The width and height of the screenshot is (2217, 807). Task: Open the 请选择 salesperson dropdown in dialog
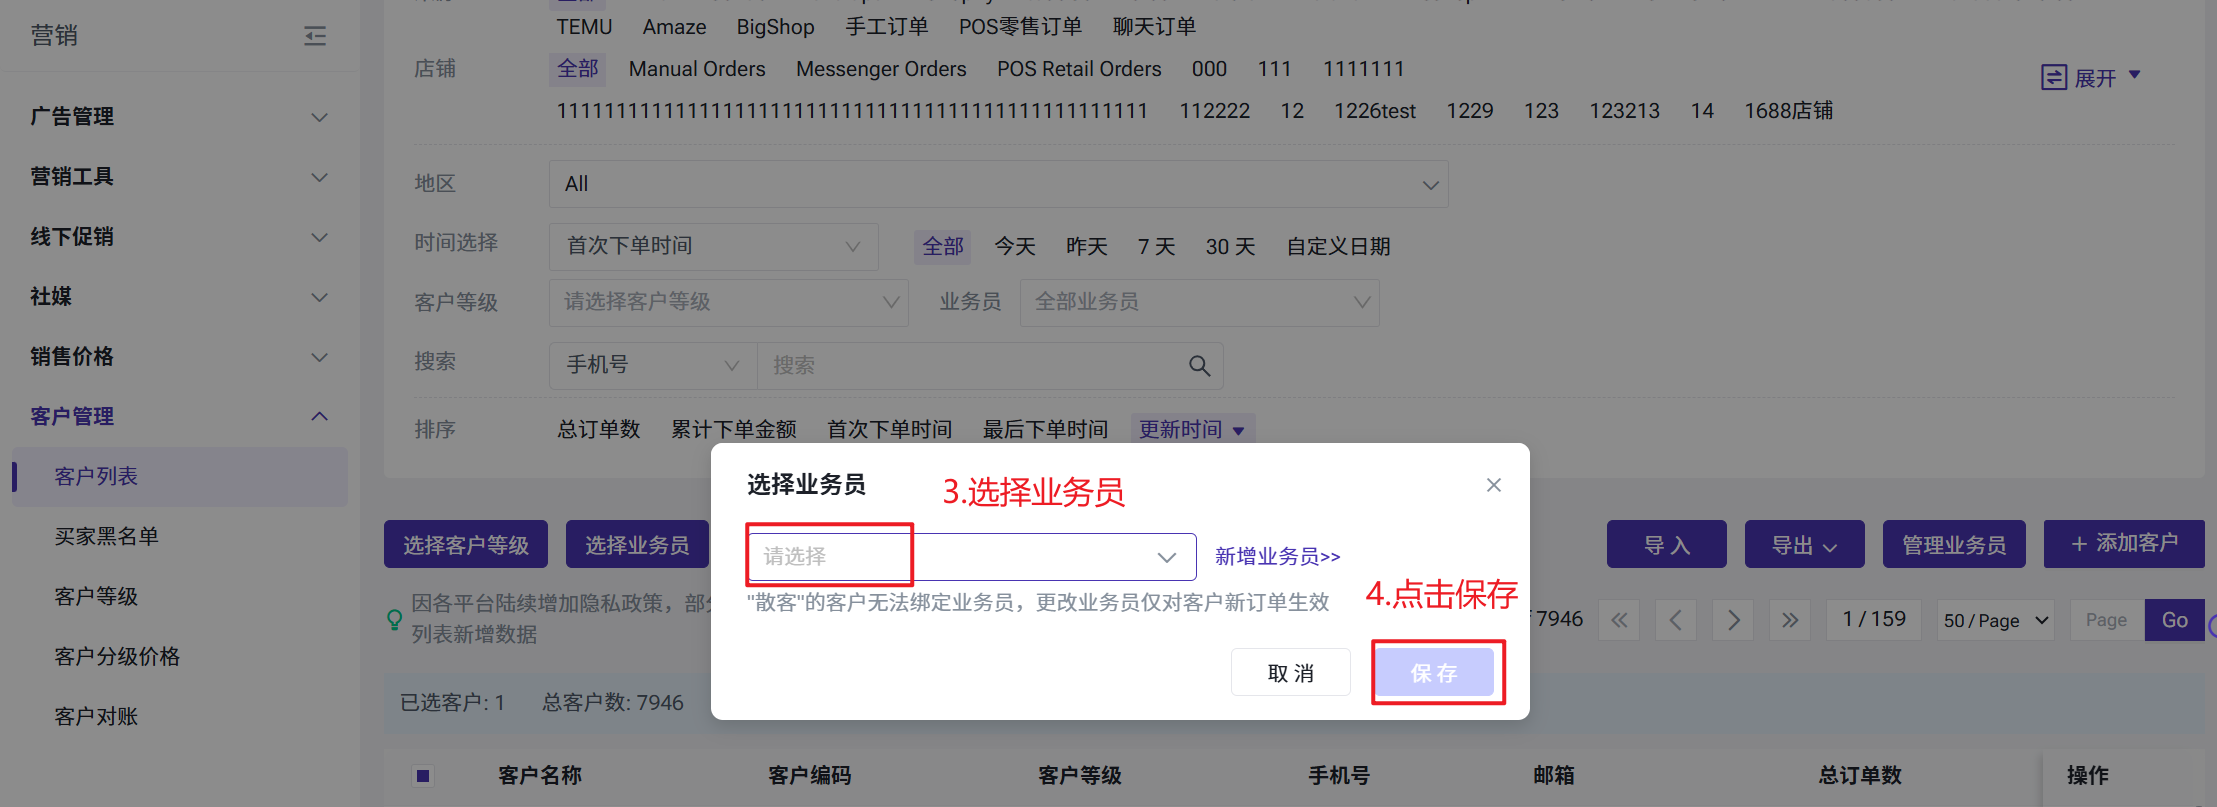(x=971, y=557)
